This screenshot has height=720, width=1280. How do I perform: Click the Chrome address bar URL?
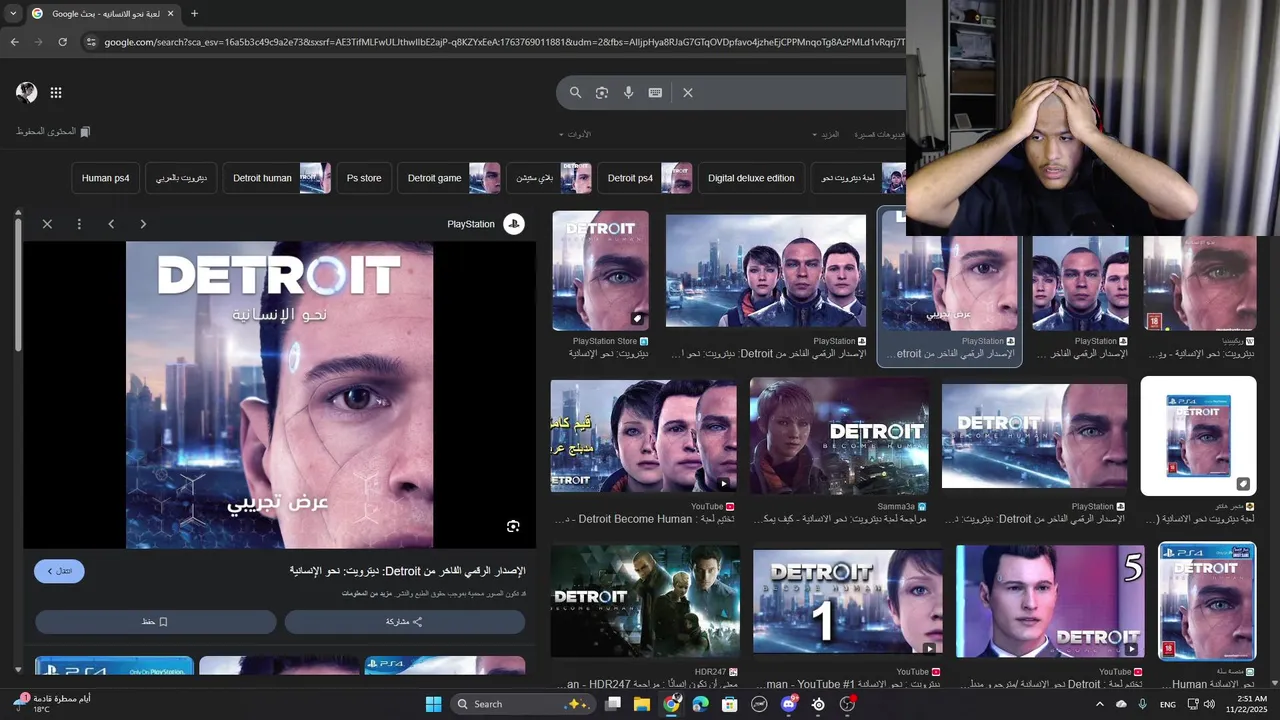pyautogui.click(x=504, y=42)
